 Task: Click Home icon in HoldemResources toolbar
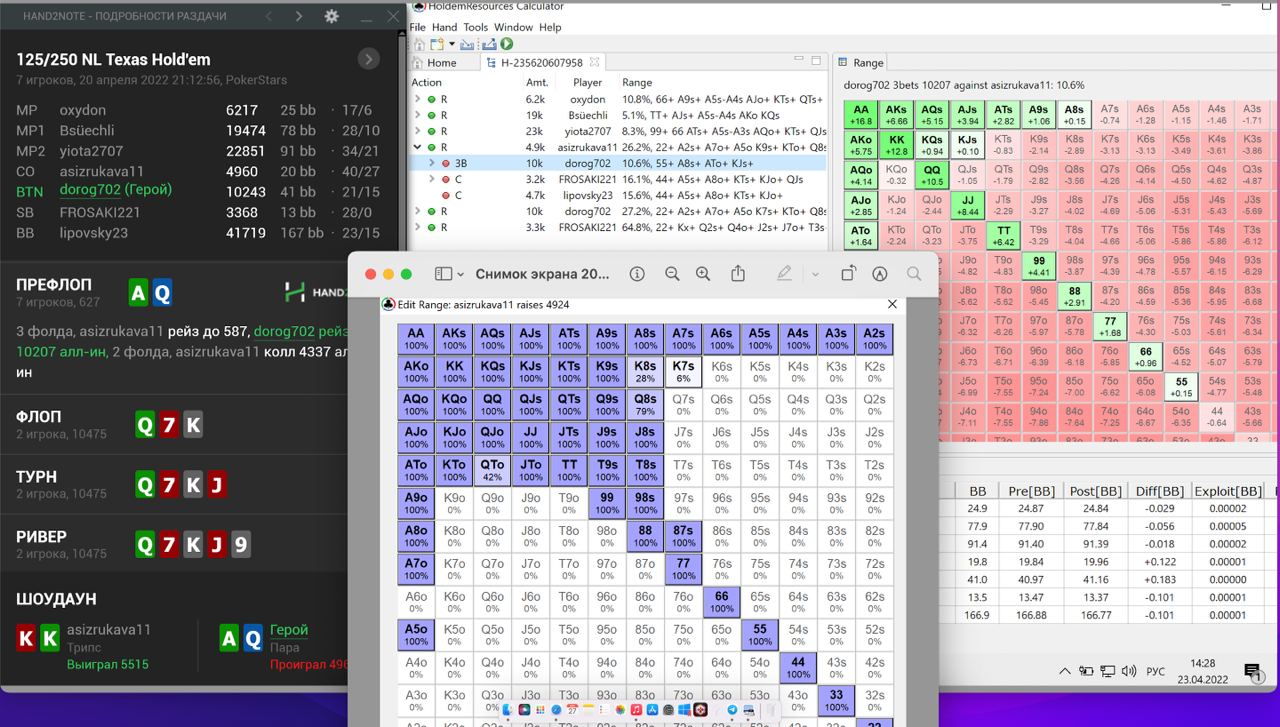coord(420,44)
